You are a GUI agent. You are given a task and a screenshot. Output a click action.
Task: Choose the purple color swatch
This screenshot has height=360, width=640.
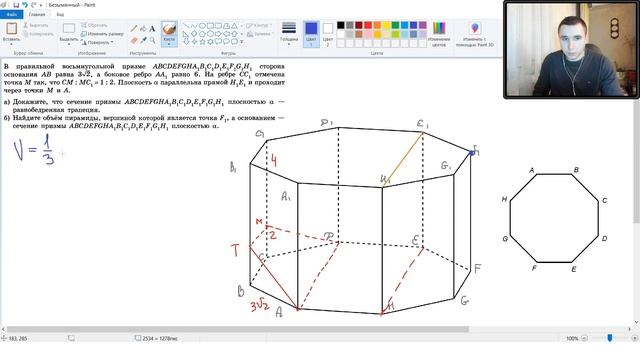click(422, 25)
